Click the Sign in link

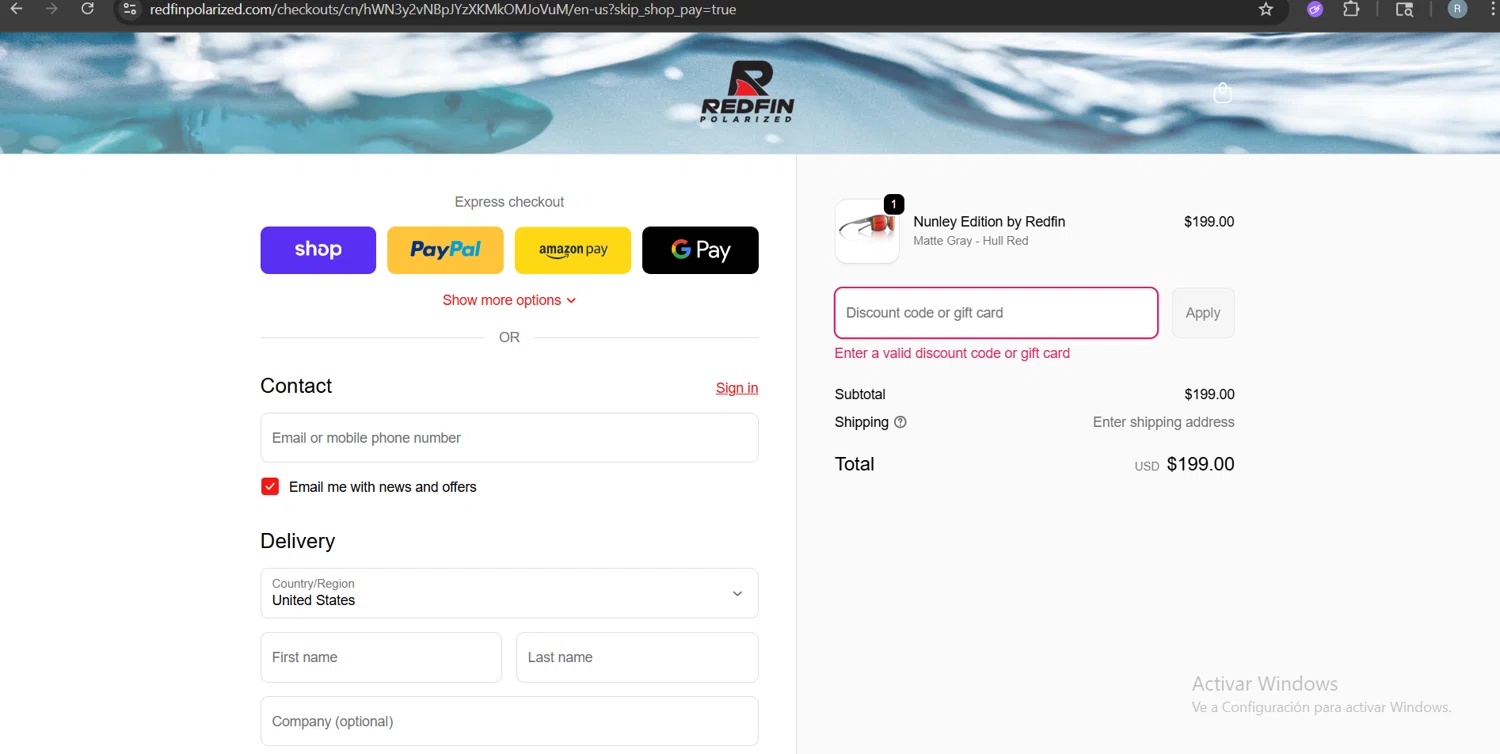737,388
